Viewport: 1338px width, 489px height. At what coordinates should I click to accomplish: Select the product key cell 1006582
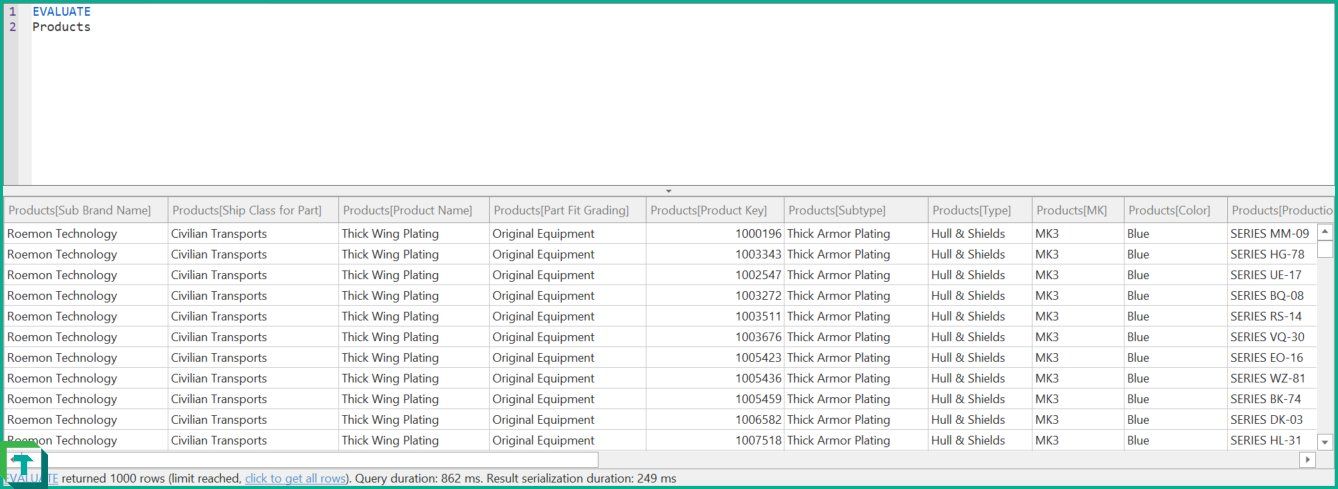[715, 420]
